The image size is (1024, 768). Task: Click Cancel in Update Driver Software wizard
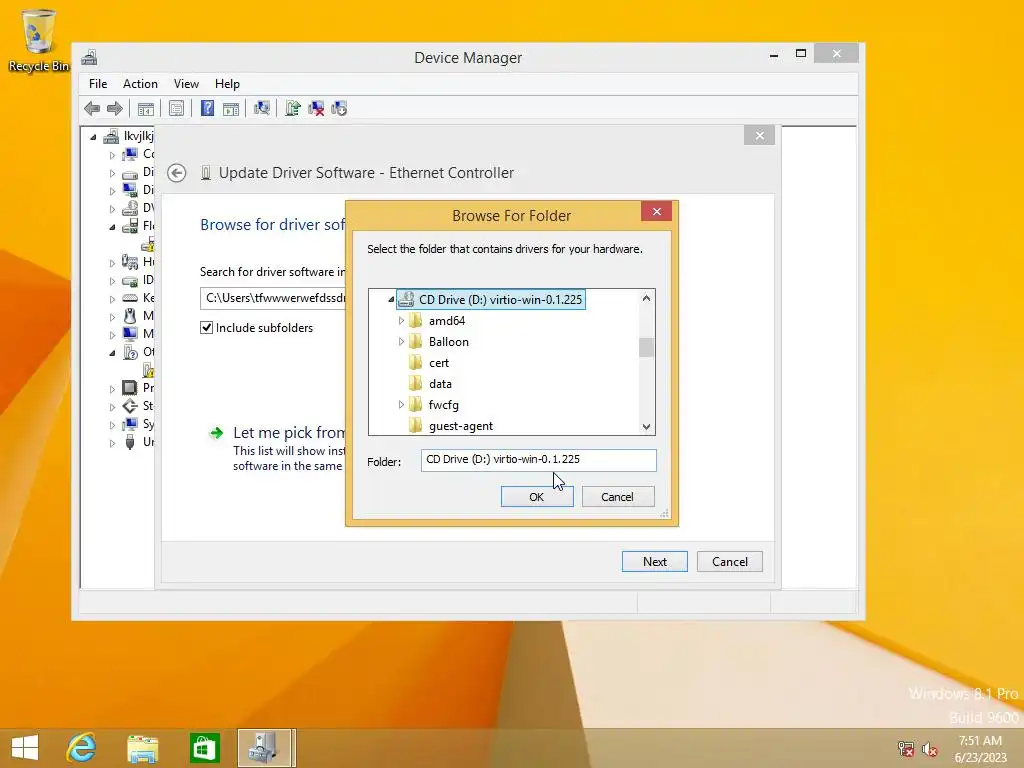[x=729, y=562]
